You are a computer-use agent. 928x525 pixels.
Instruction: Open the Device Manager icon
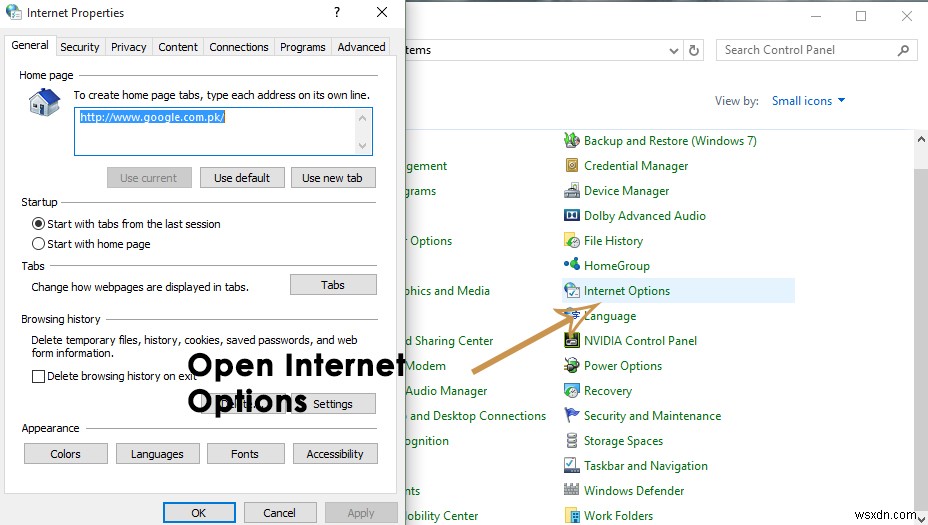coord(572,191)
